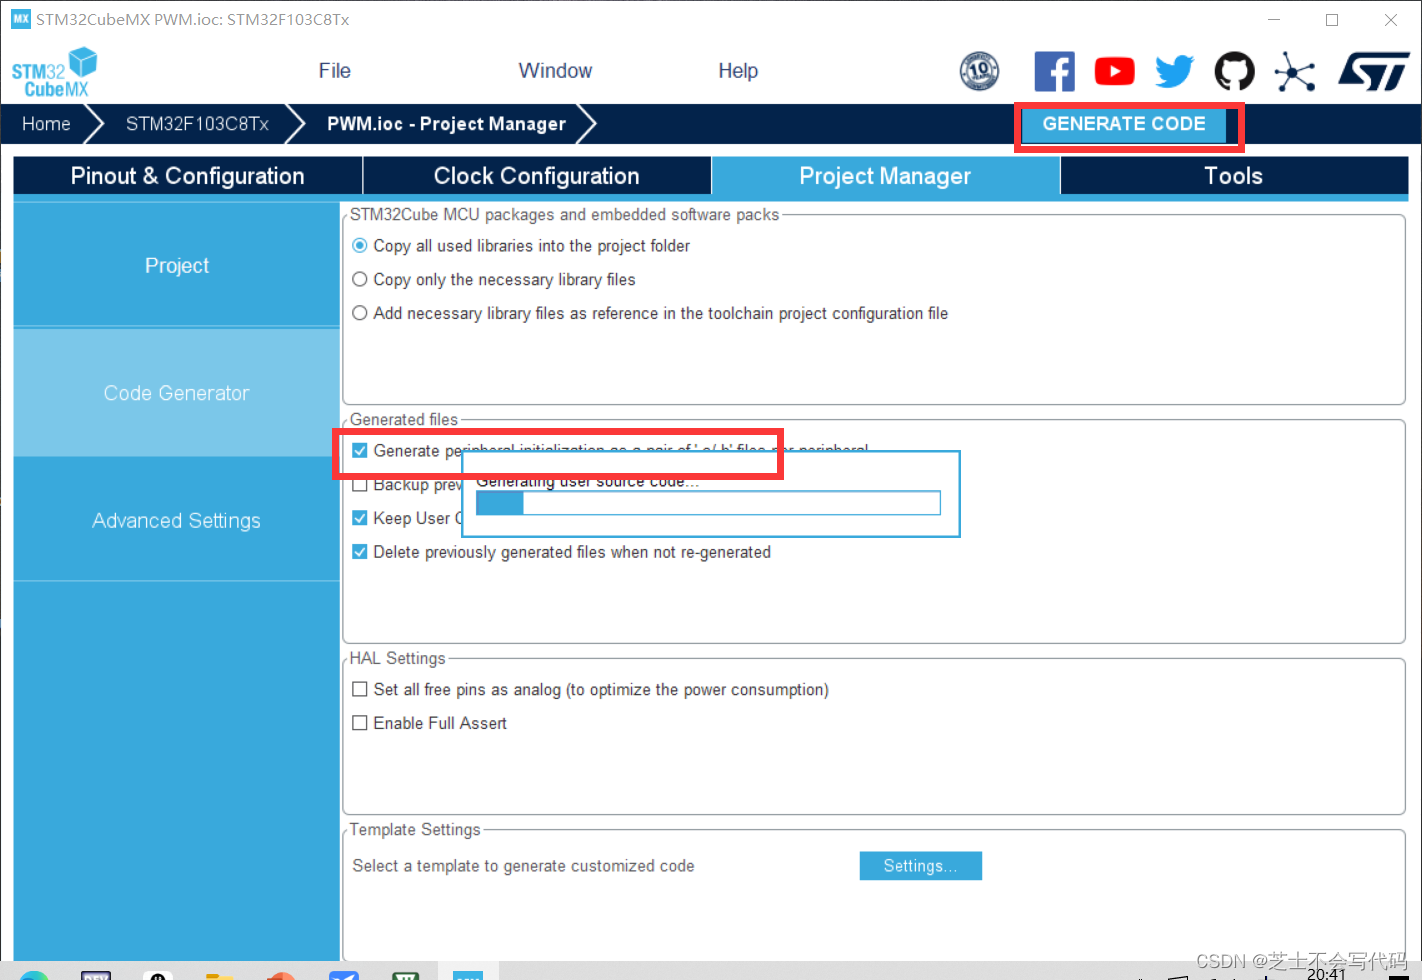The image size is (1422, 980).
Task: Go to Home breadcrumb
Action: tap(46, 124)
